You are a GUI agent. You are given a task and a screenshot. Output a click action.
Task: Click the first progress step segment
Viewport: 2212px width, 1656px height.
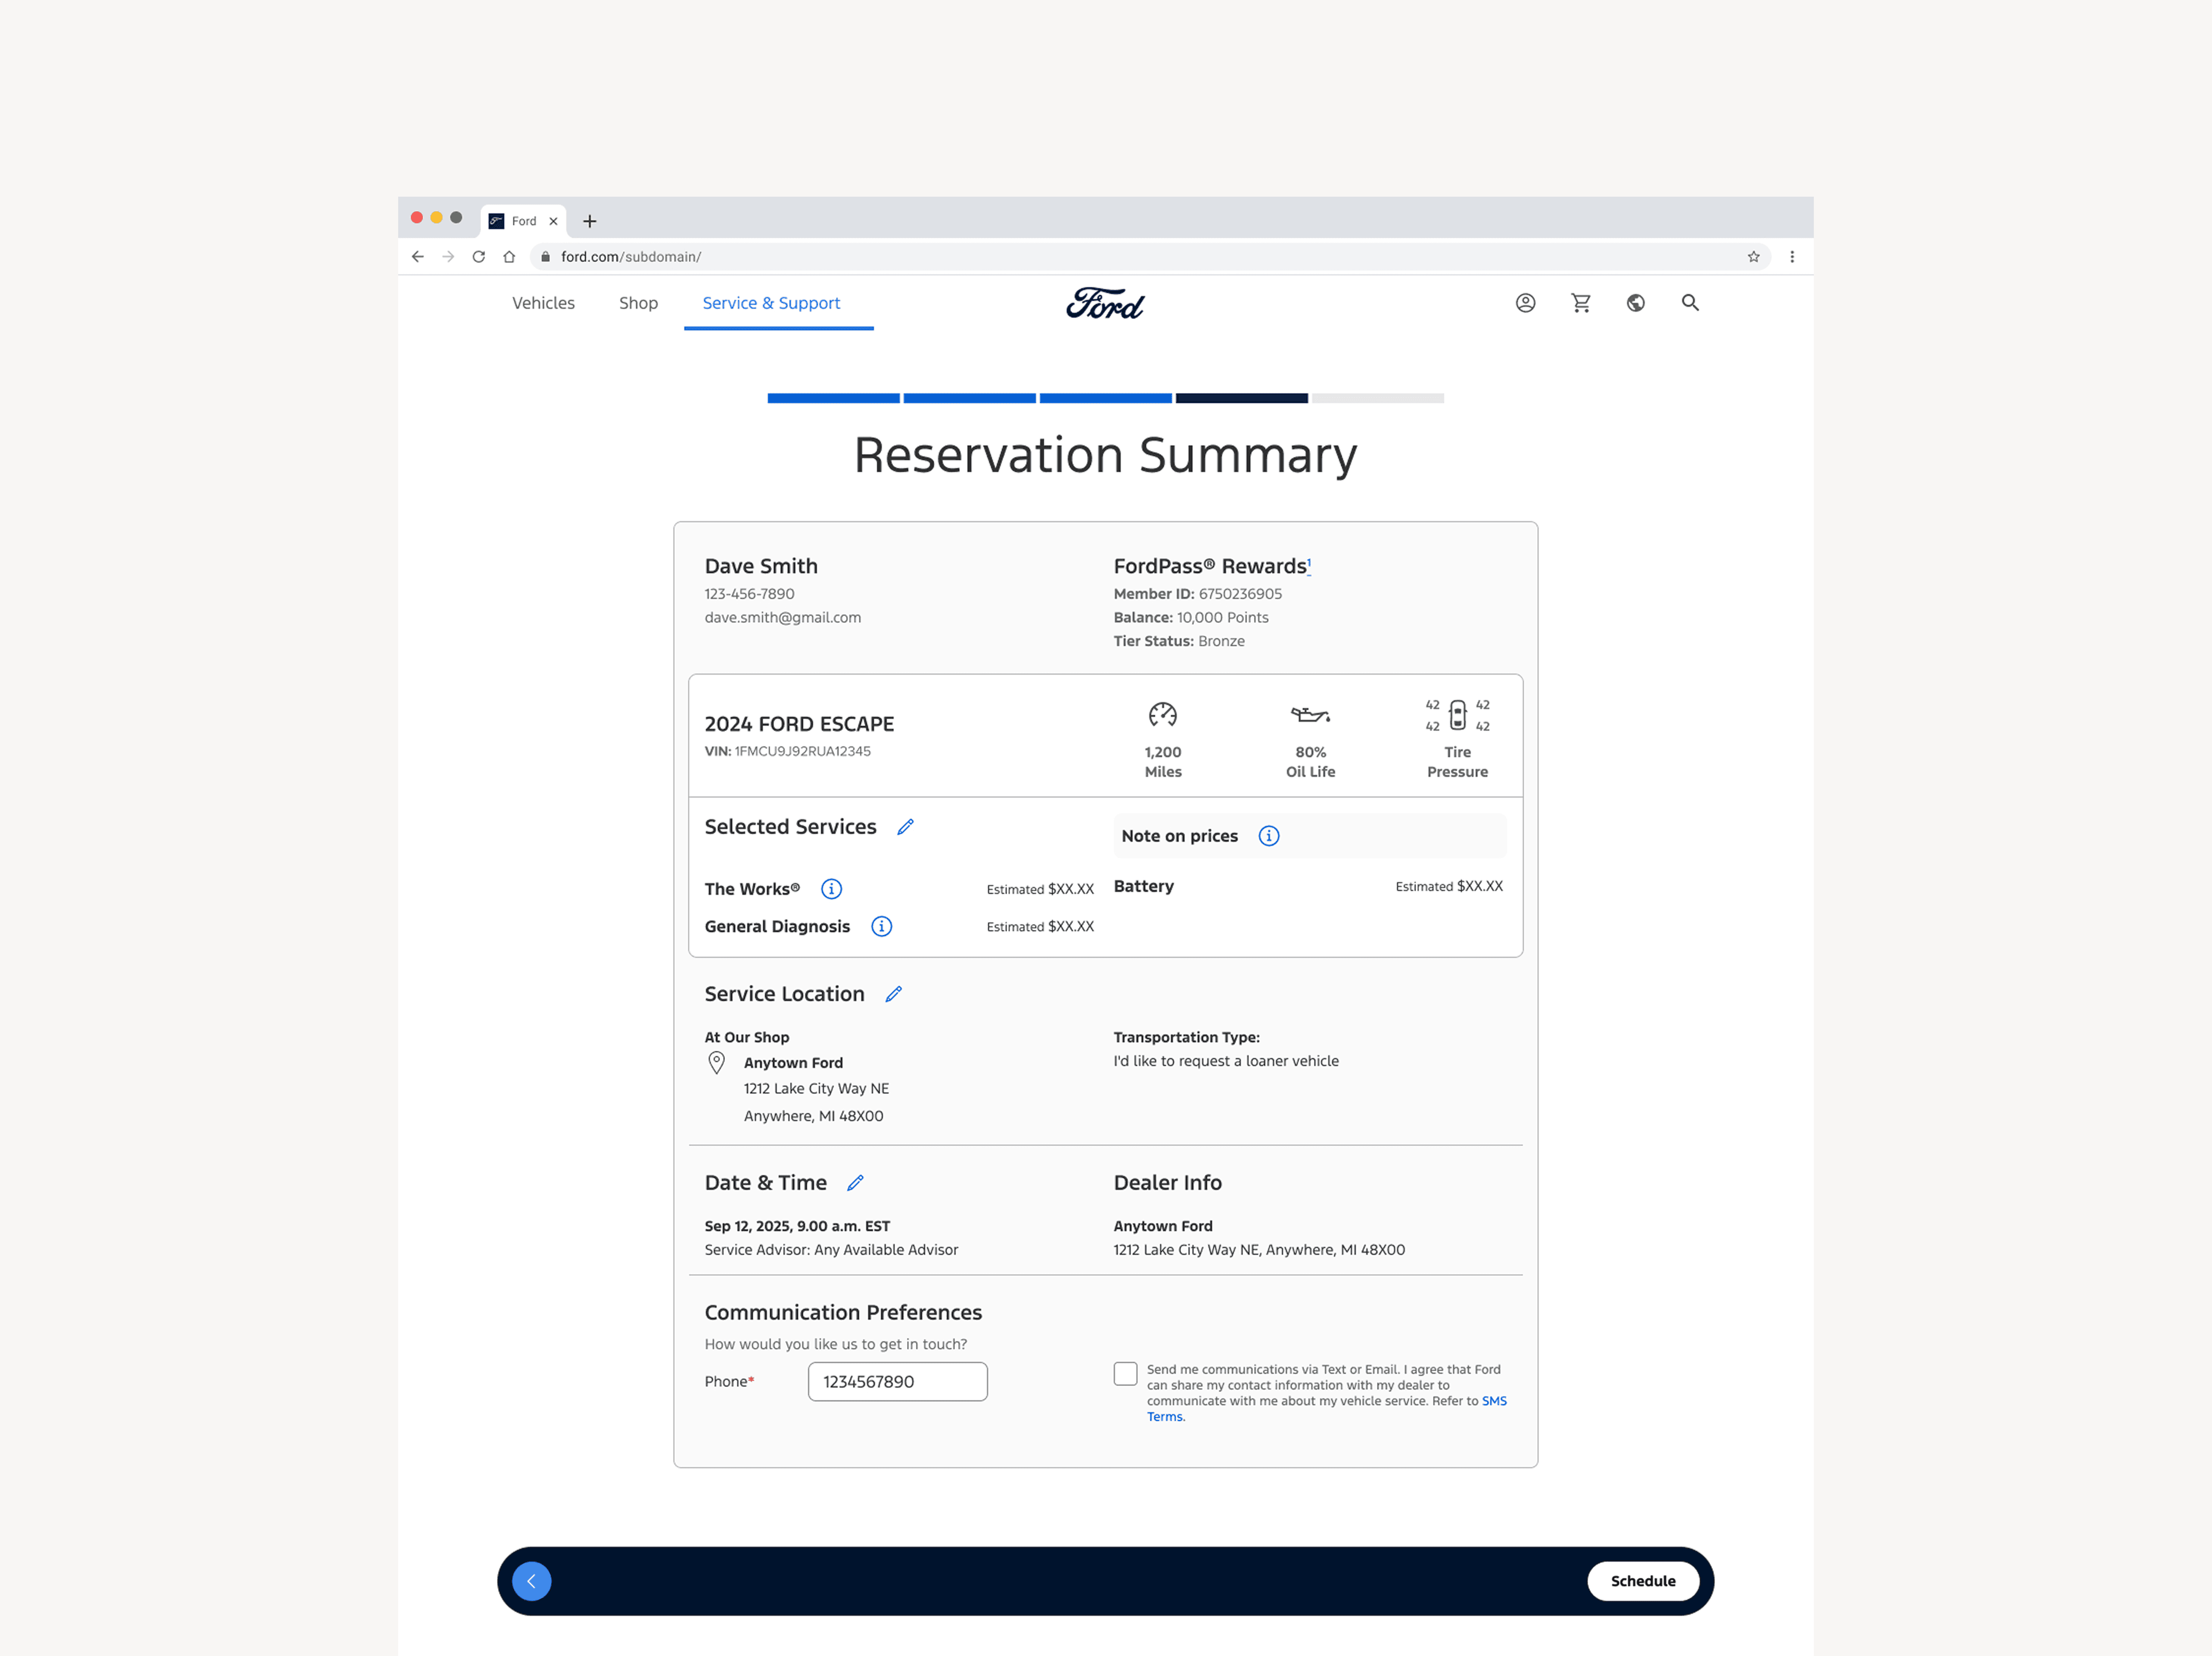(x=833, y=398)
